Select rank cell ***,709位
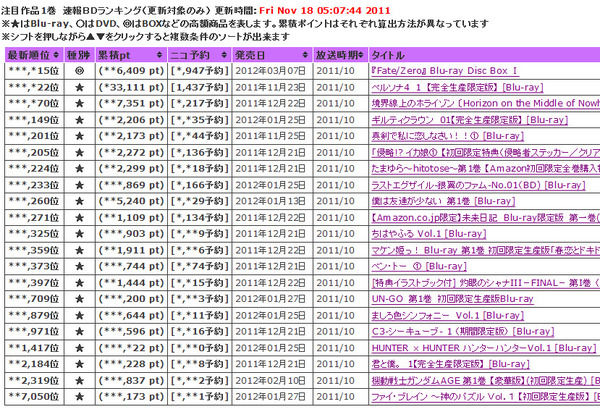Image resolution: width=600 pixels, height=412 pixels. (x=34, y=299)
